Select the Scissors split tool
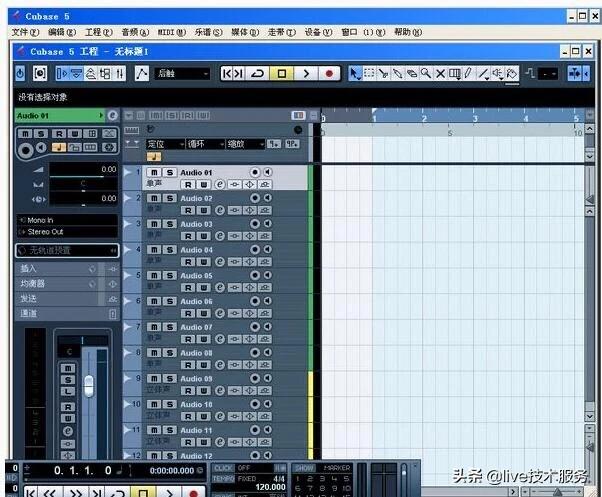Viewport: 602px width, 497px height. click(383, 73)
